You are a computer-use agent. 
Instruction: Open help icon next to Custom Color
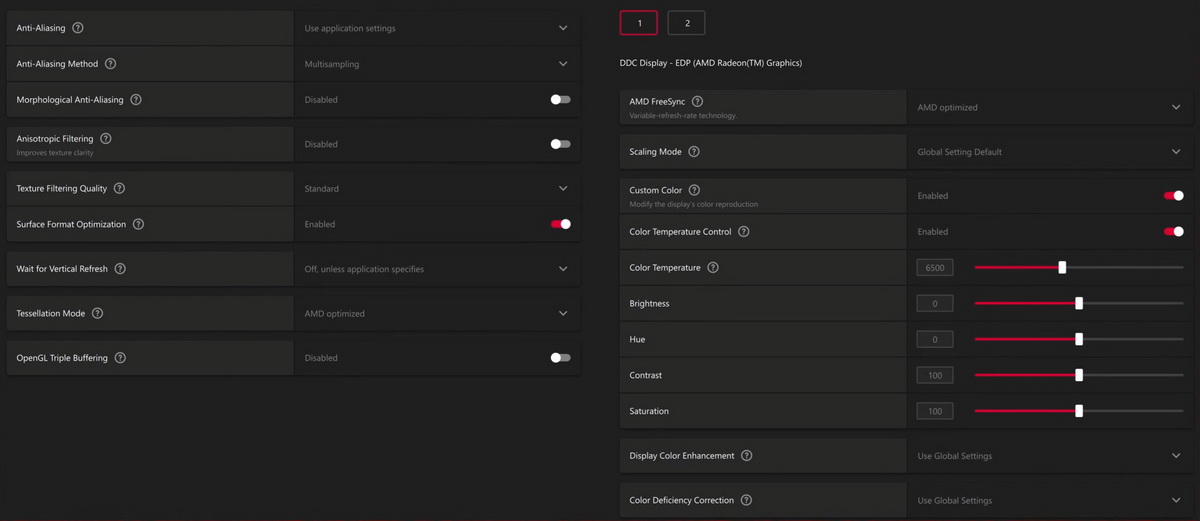(694, 190)
